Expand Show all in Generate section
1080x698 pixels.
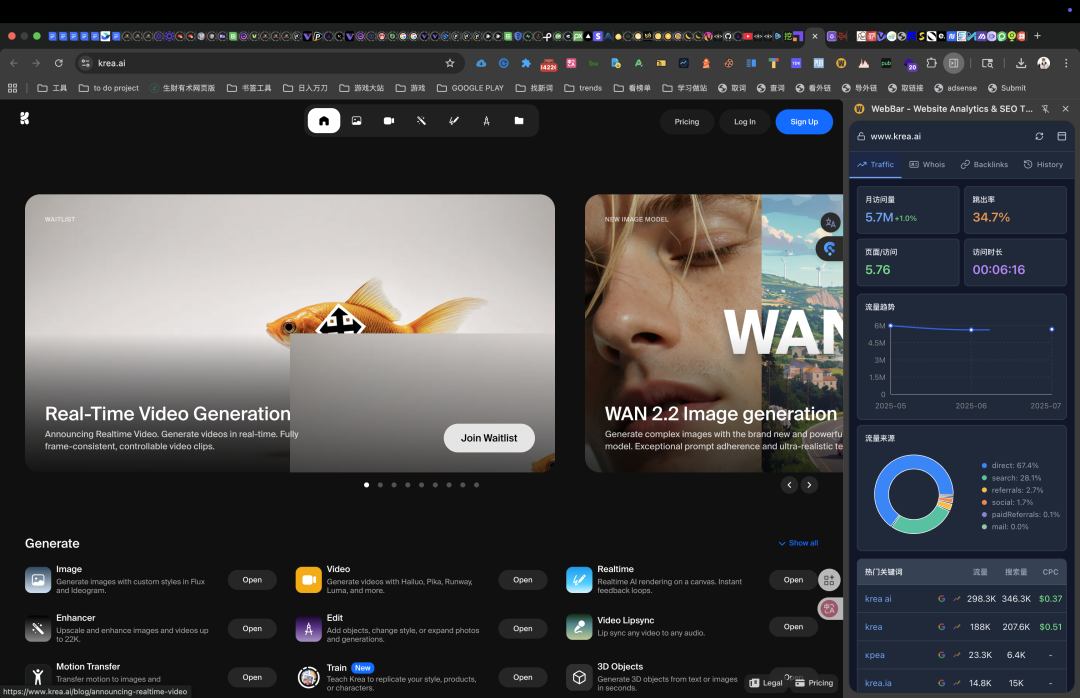tap(798, 543)
